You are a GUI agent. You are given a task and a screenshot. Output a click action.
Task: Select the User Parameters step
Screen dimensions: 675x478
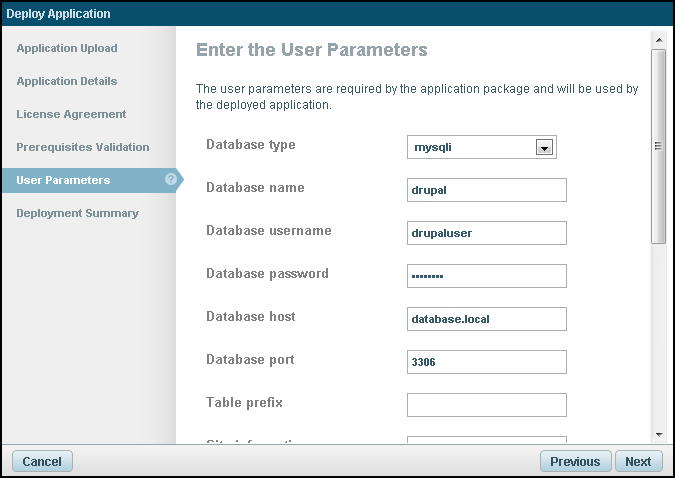click(x=63, y=180)
